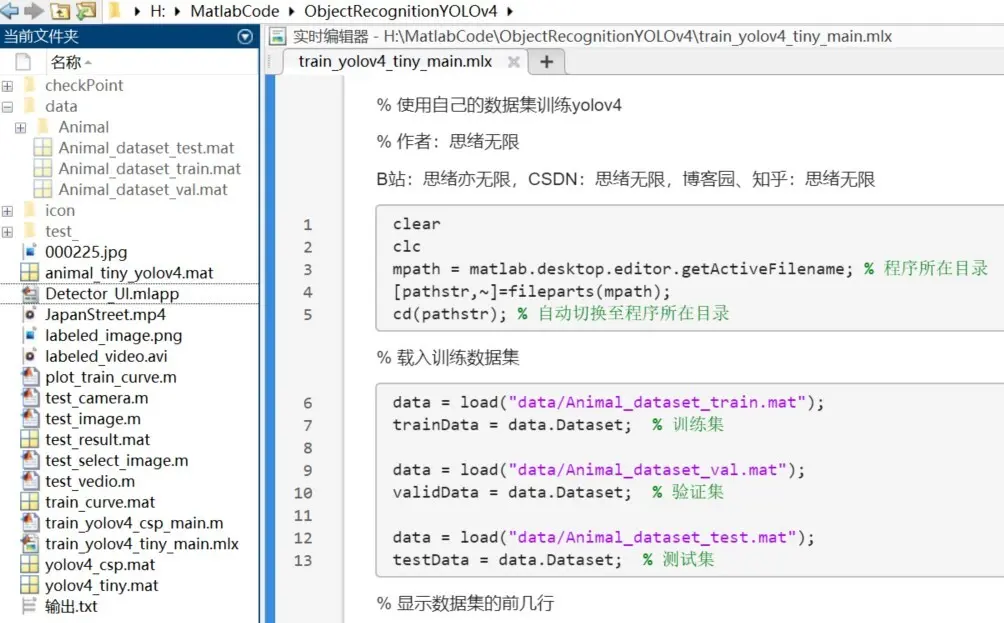Select test_result.mat file

pos(97,439)
